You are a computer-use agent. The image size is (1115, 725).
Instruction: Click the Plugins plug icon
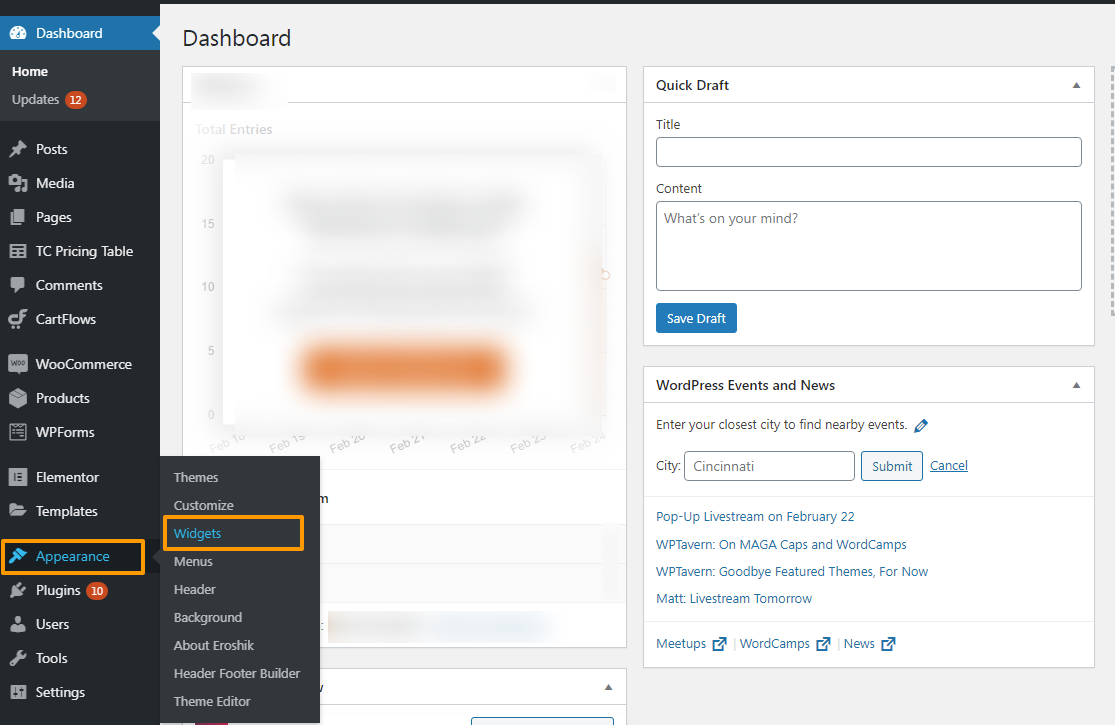(x=18, y=591)
